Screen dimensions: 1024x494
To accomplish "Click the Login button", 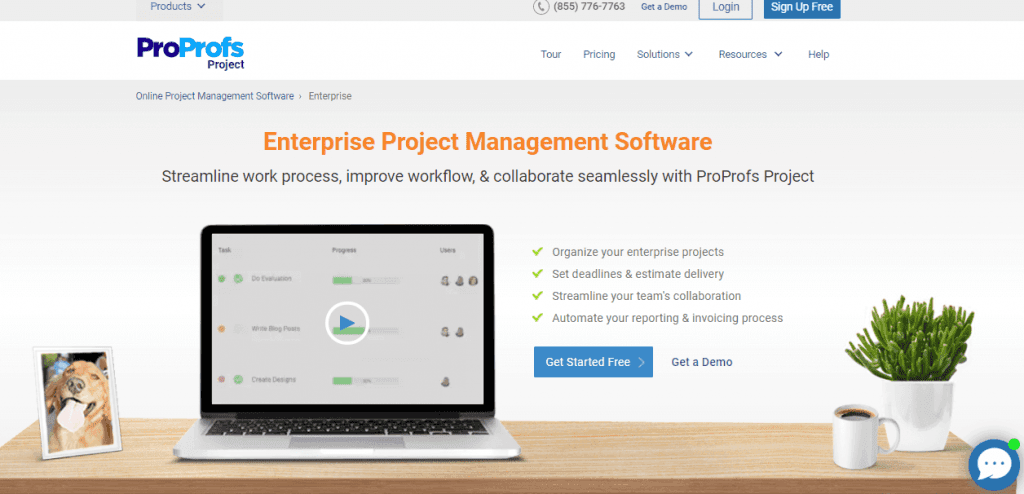I will coord(726,7).
